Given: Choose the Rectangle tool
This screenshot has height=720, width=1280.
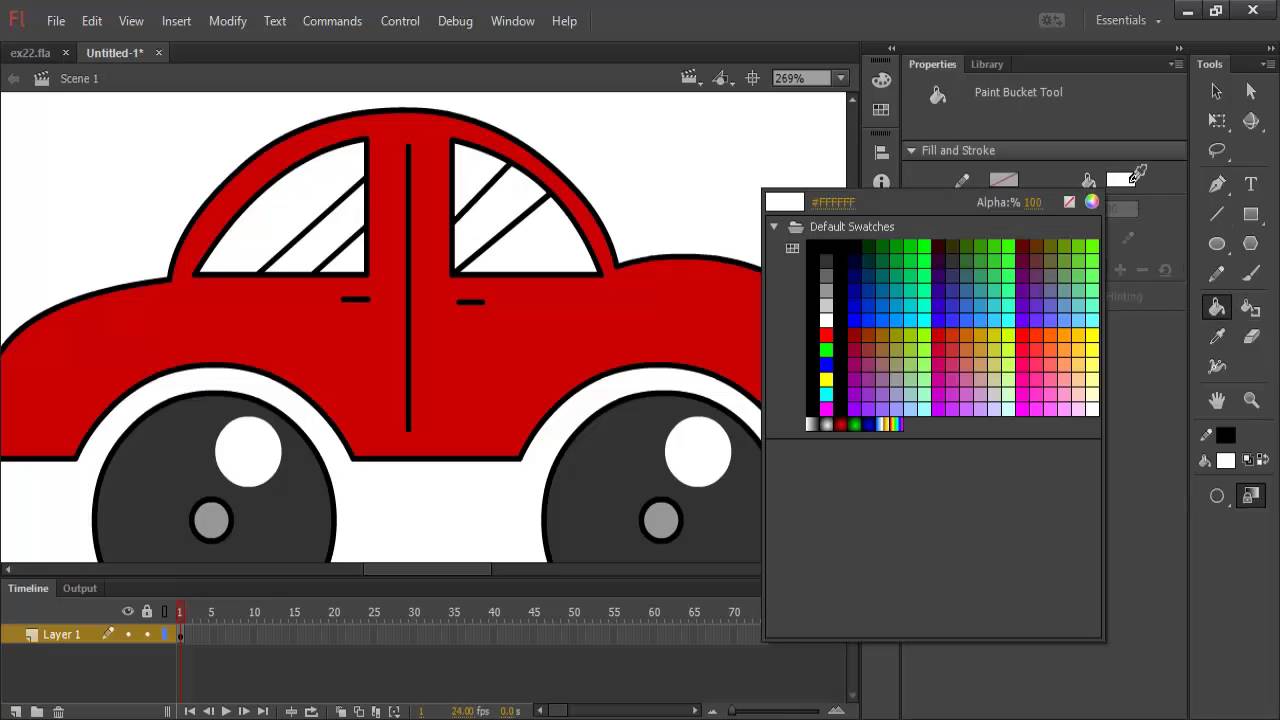Looking at the screenshot, I should [x=1251, y=214].
